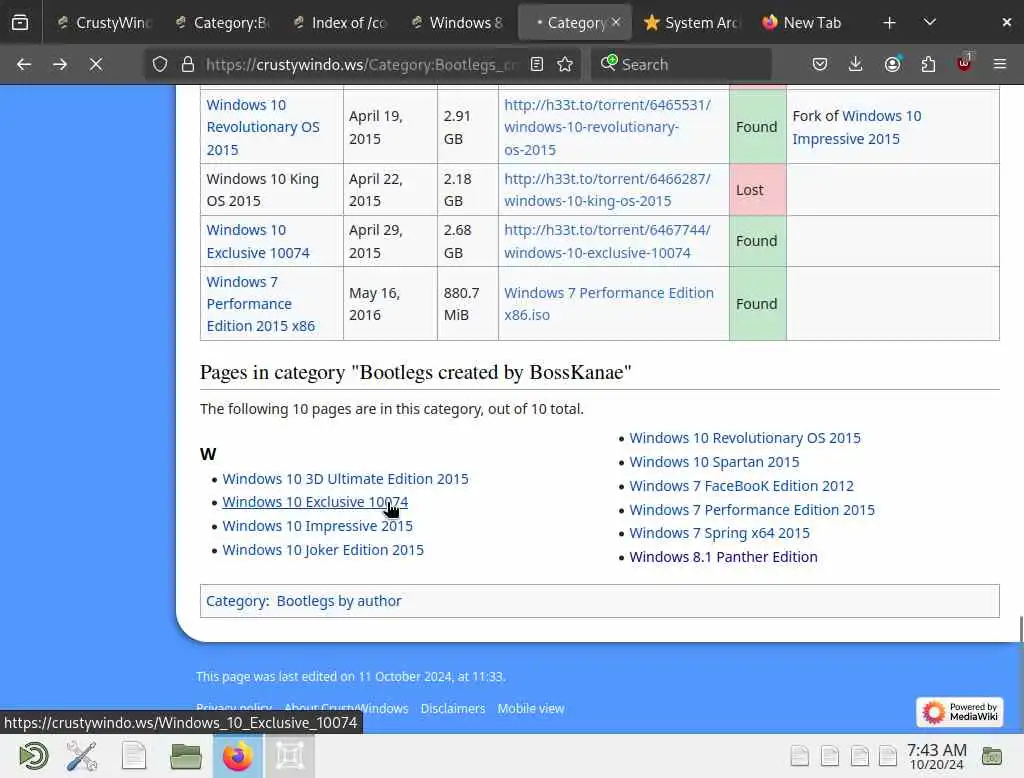The image size is (1024, 778).
Task: Open the tray folder icon by clock
Action: (992, 756)
